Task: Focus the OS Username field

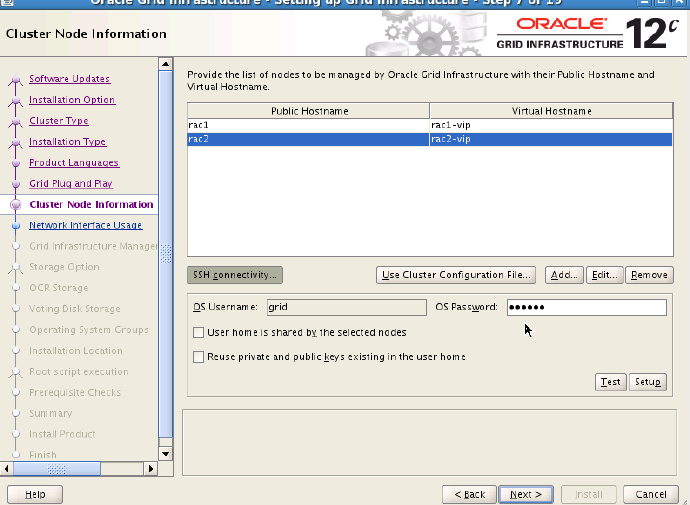Action: coord(347,307)
